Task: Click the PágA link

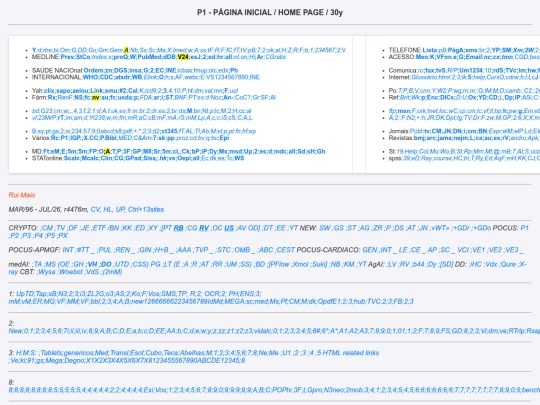Action: [455, 50]
